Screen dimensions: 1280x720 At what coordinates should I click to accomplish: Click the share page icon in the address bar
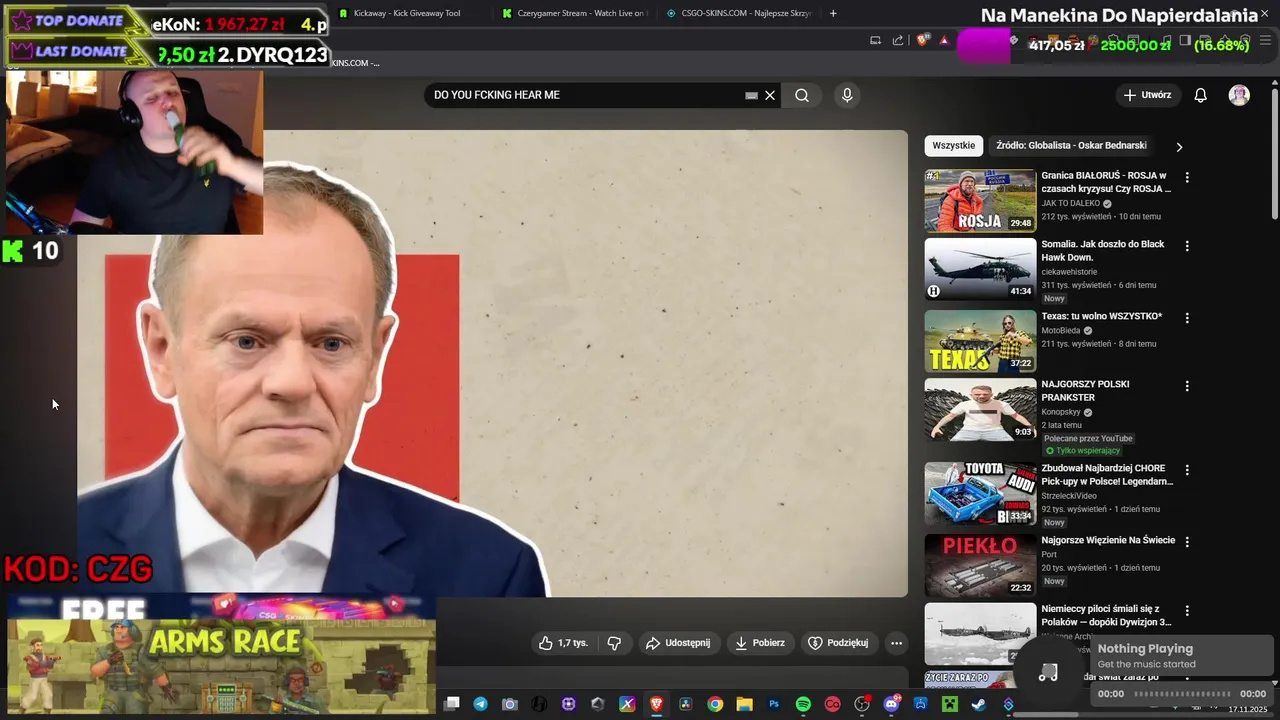pyautogui.click(x=898, y=41)
